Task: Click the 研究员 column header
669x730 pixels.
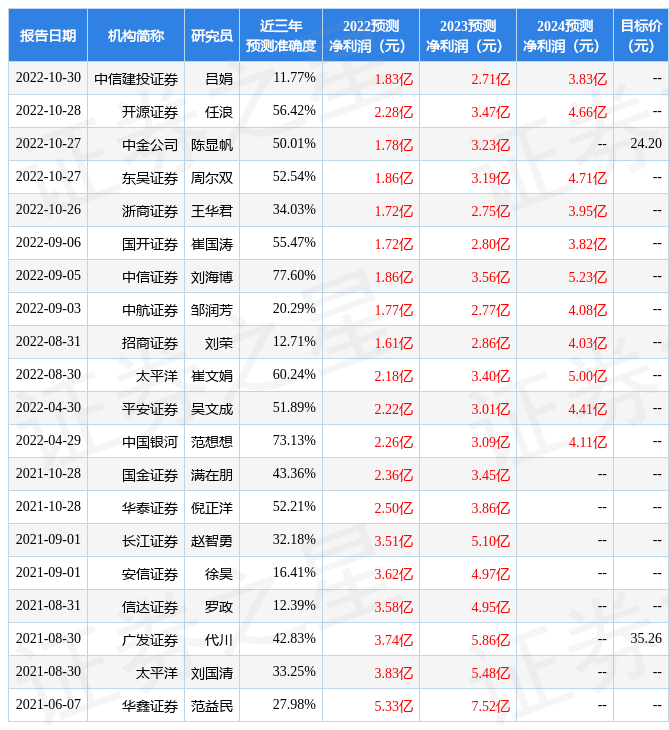Action: [212, 35]
